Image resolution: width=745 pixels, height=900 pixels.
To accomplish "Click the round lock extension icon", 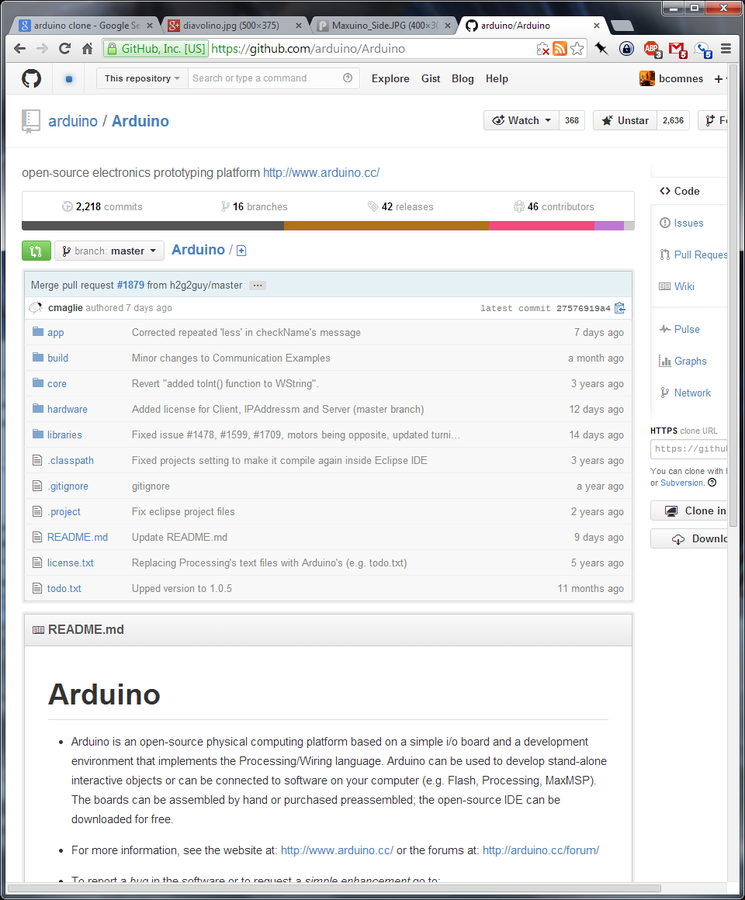I will click(x=626, y=49).
